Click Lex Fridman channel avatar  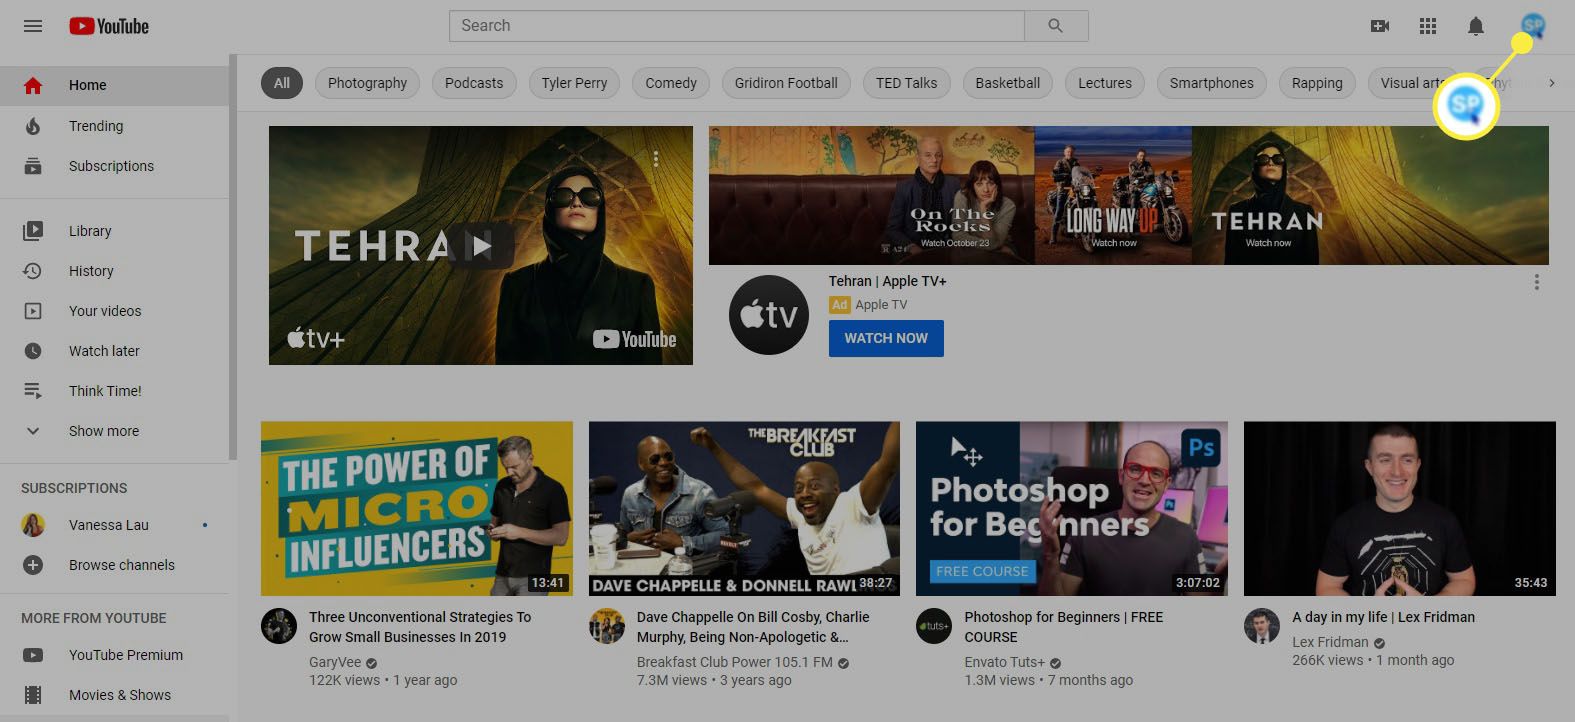click(x=1262, y=626)
